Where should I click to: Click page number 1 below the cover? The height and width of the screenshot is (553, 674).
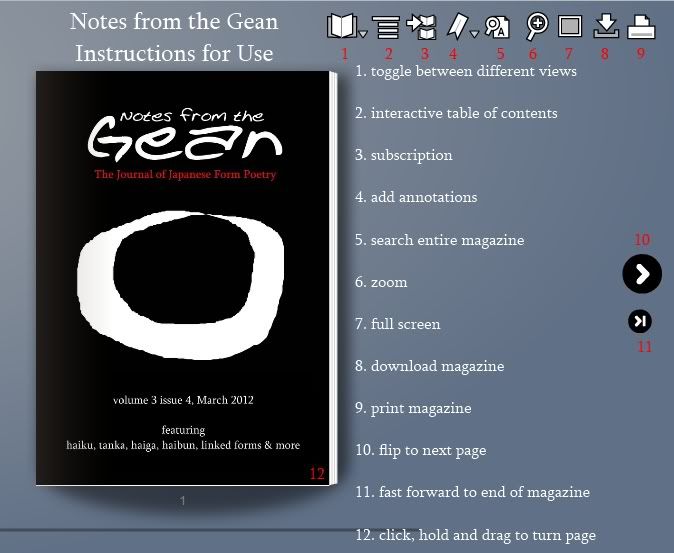[182, 501]
